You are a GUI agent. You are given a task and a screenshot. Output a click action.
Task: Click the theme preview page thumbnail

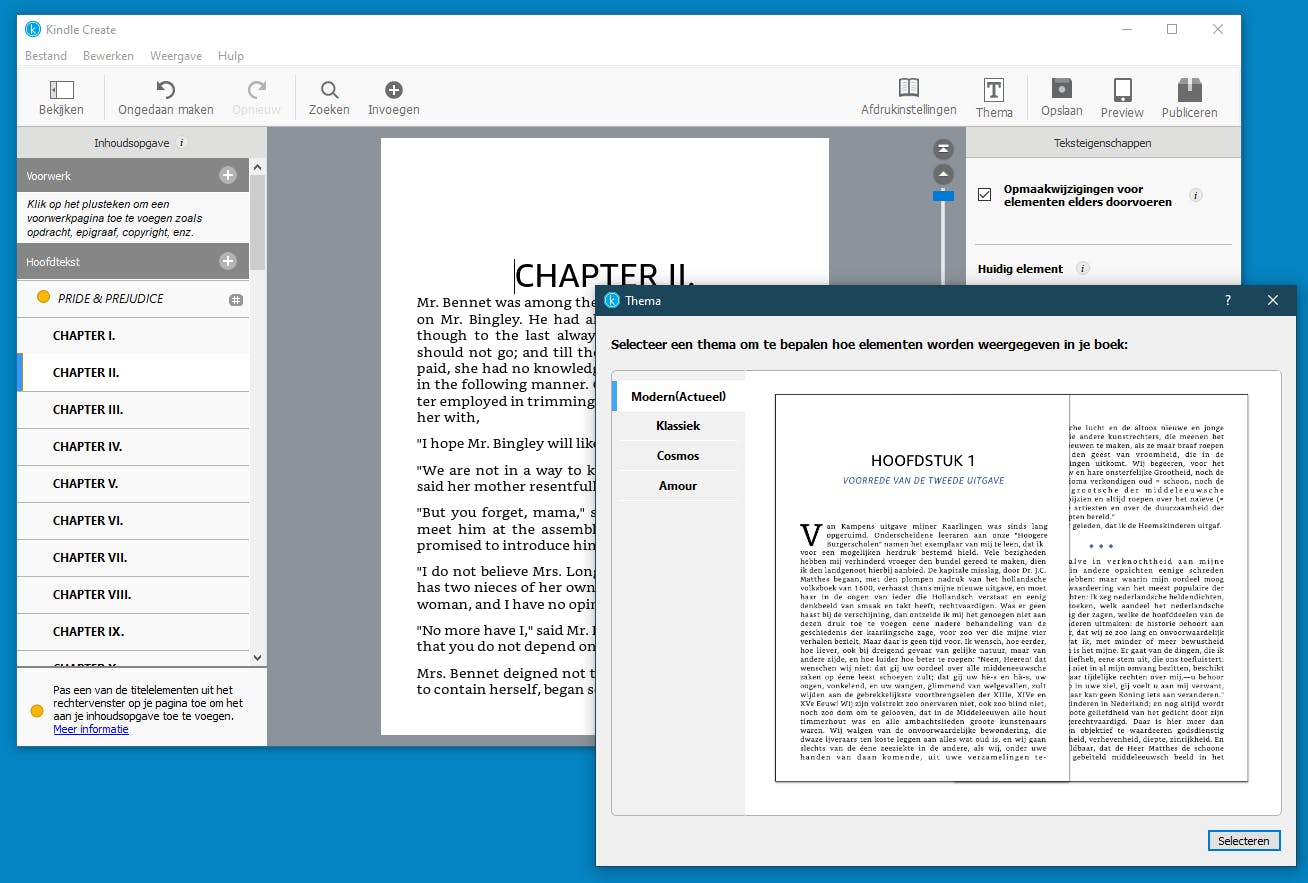coord(1011,588)
